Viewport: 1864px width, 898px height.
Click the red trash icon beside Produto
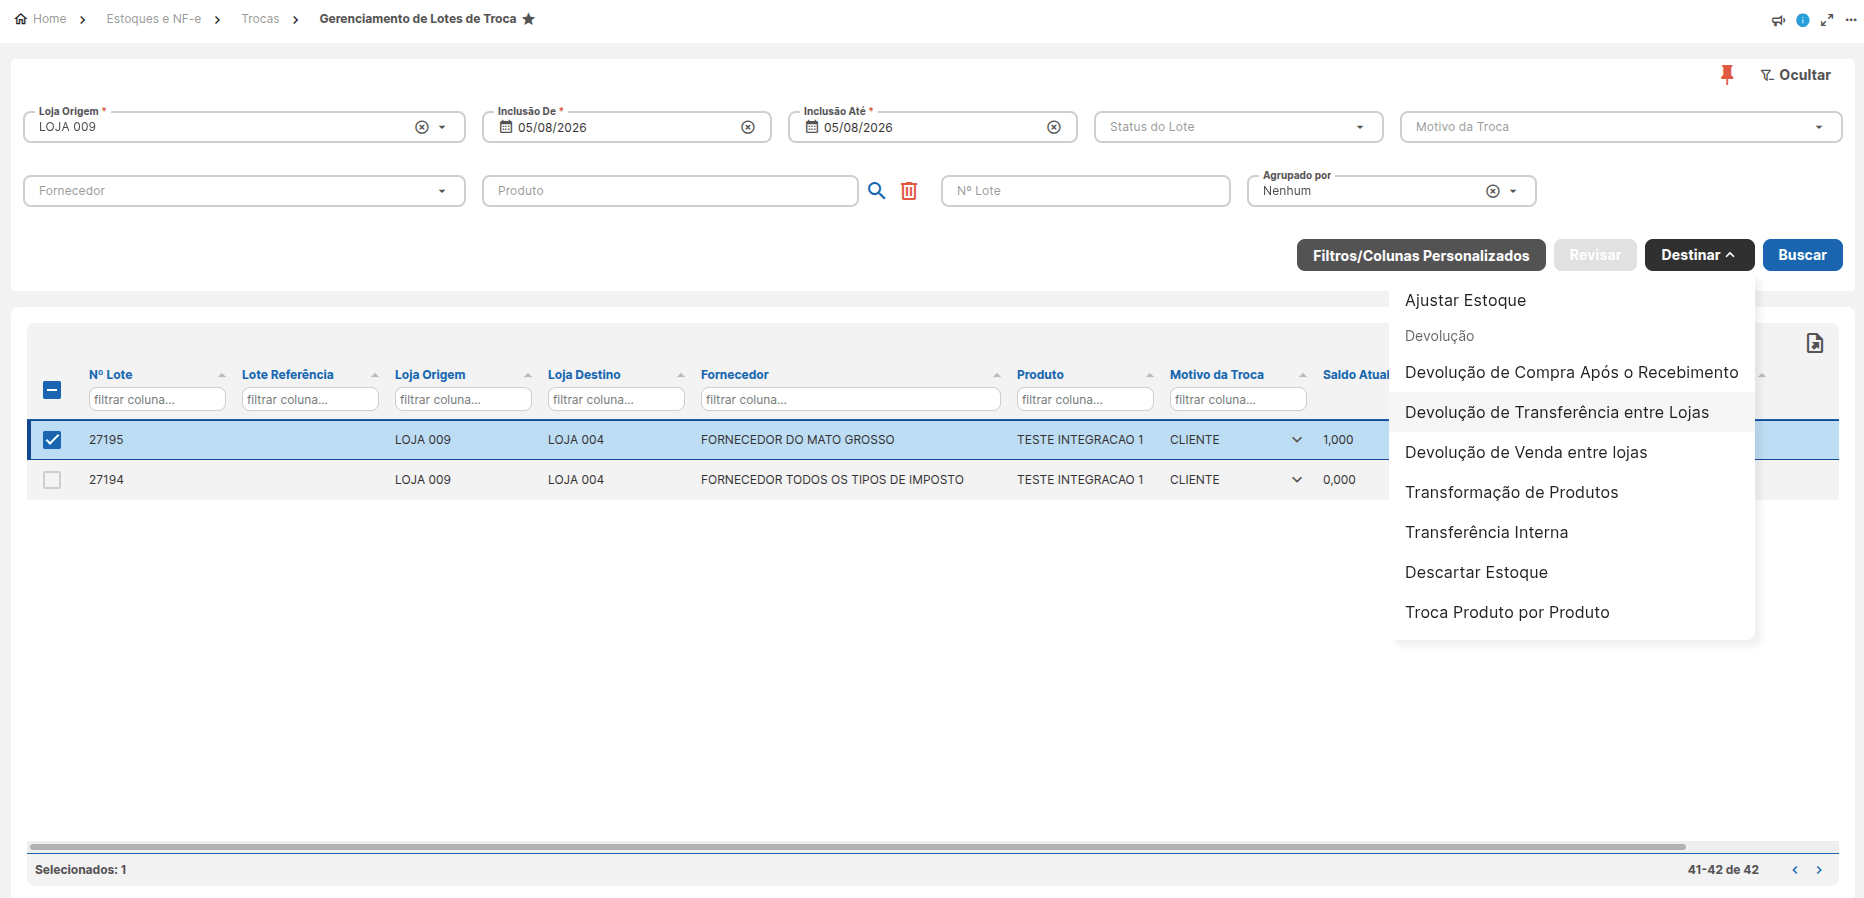coord(909,191)
